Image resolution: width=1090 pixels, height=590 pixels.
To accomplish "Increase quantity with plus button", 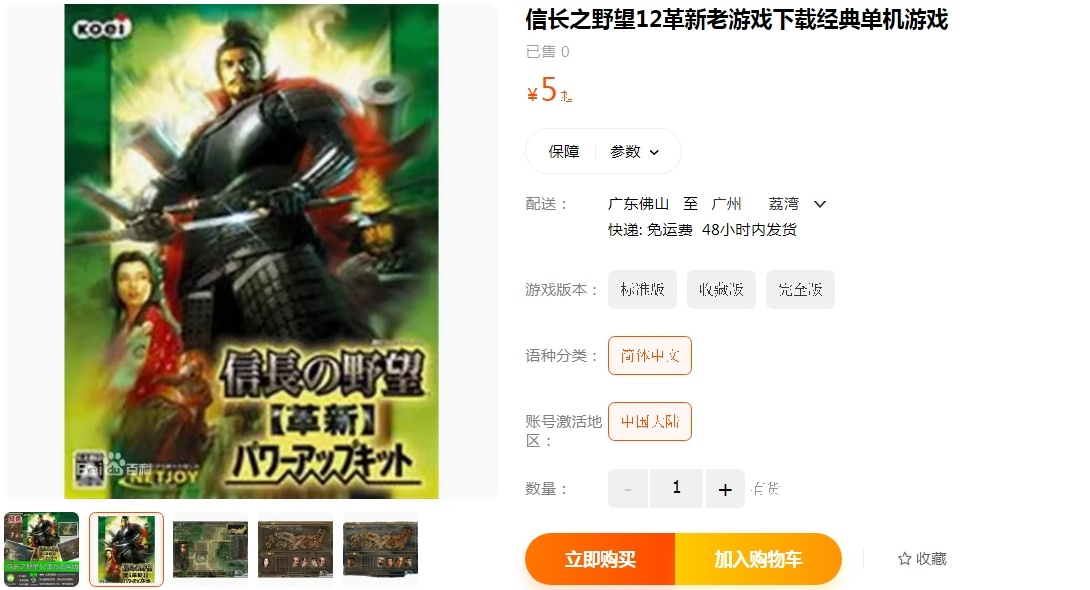I will (x=725, y=489).
